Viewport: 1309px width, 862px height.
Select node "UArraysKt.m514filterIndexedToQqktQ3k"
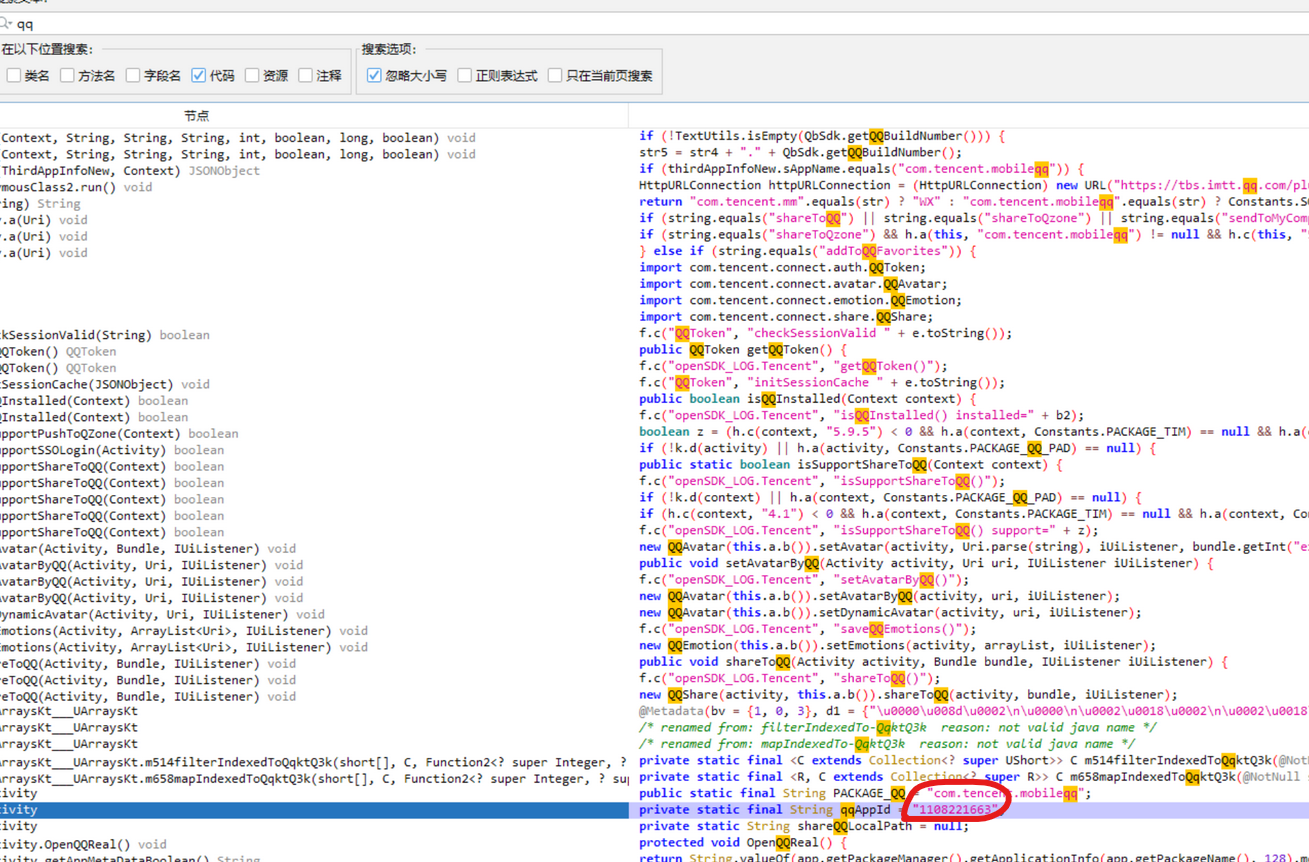click(x=314, y=762)
